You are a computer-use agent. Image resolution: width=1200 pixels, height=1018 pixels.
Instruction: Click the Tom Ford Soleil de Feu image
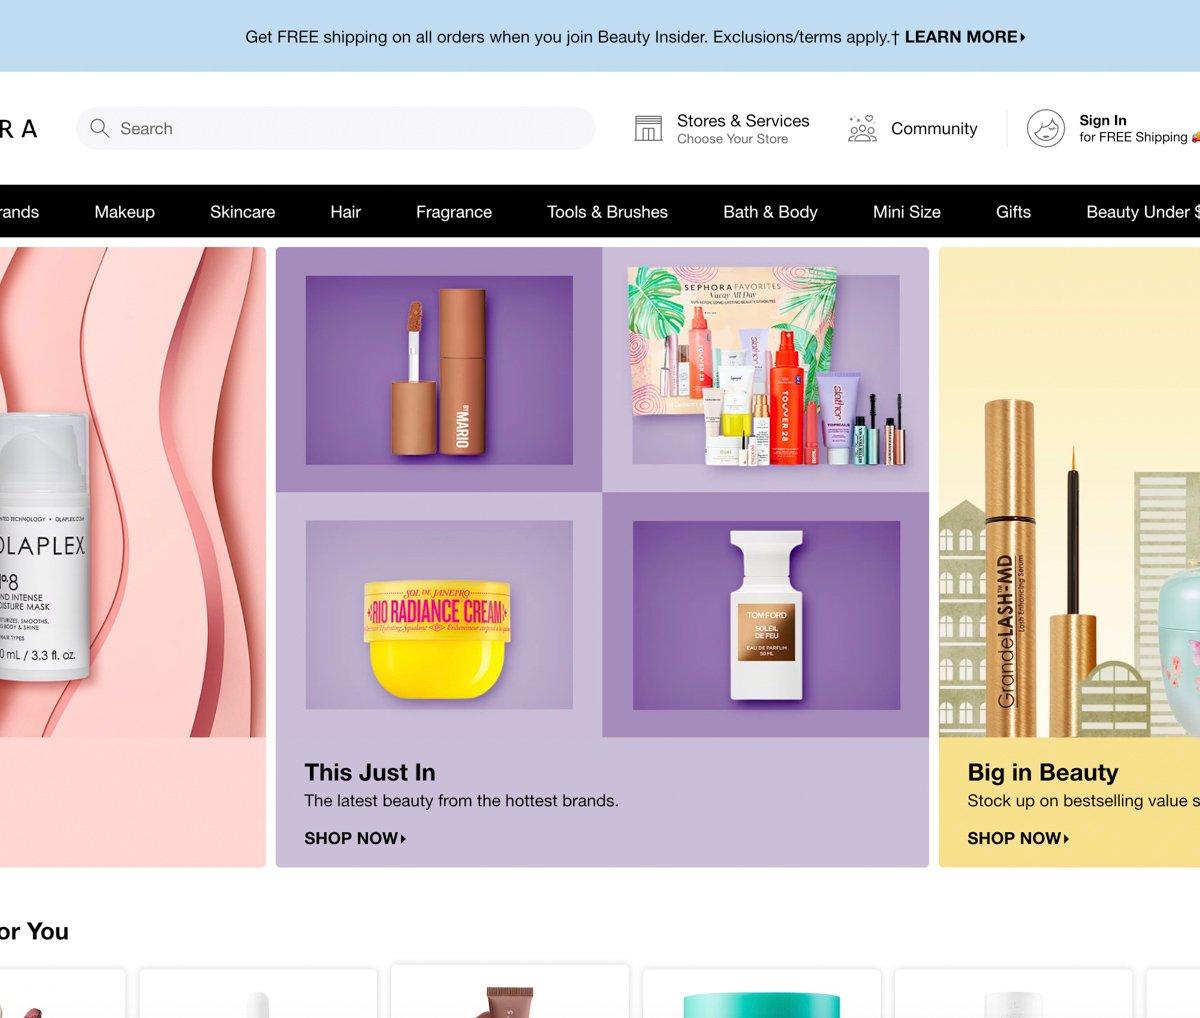click(766, 615)
